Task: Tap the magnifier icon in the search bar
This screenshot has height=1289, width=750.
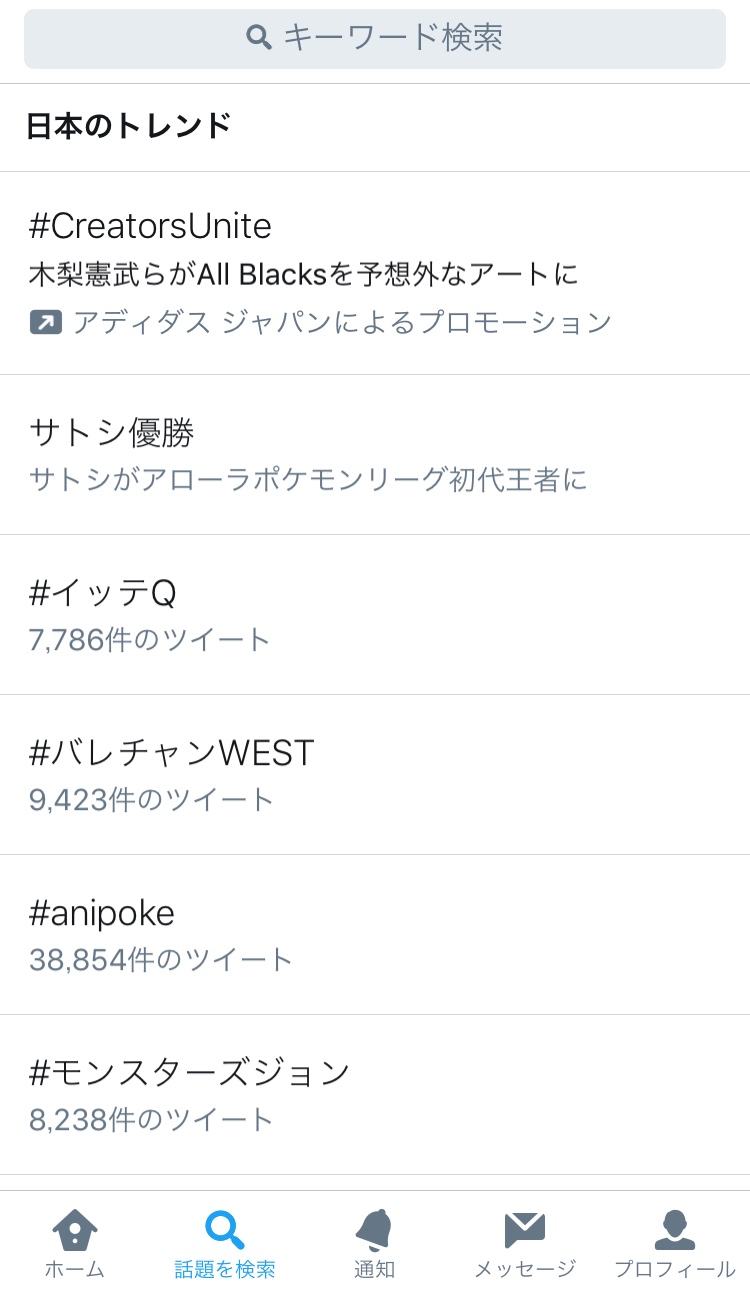Action: (259, 38)
